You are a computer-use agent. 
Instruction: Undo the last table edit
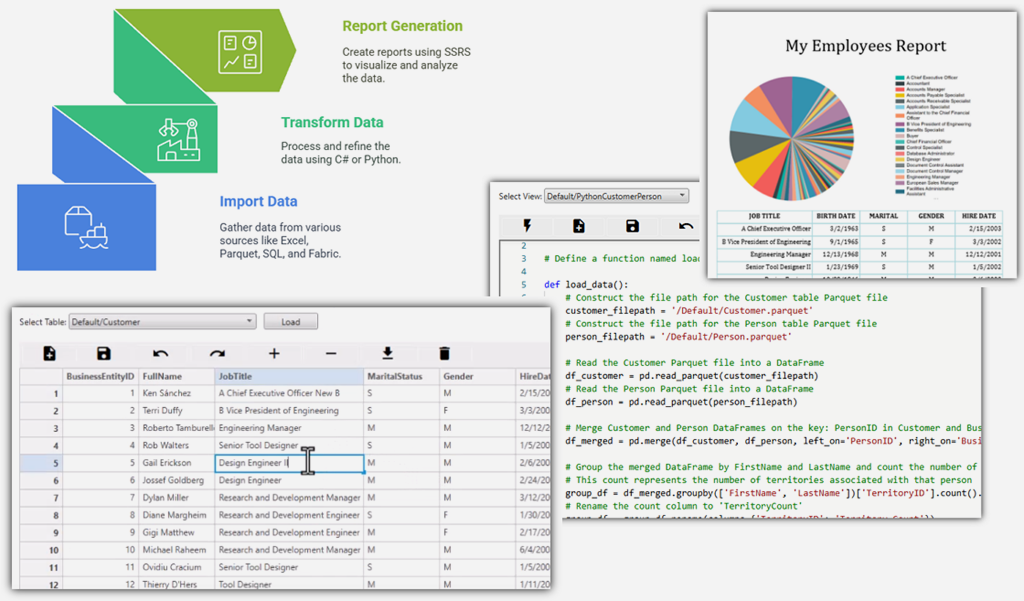160,354
